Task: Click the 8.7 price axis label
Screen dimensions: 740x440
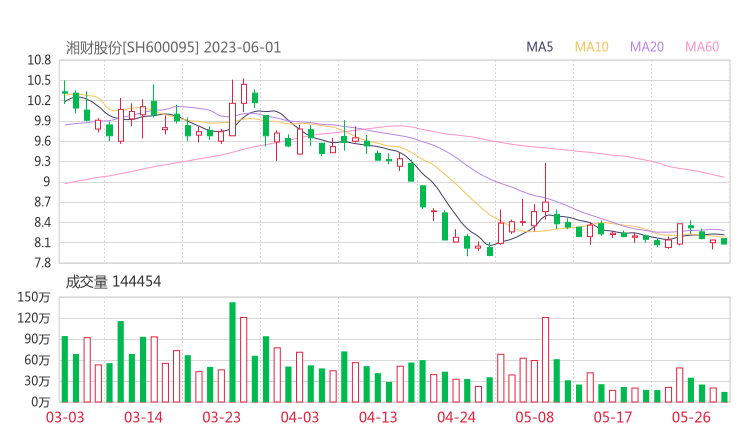Action: point(41,202)
